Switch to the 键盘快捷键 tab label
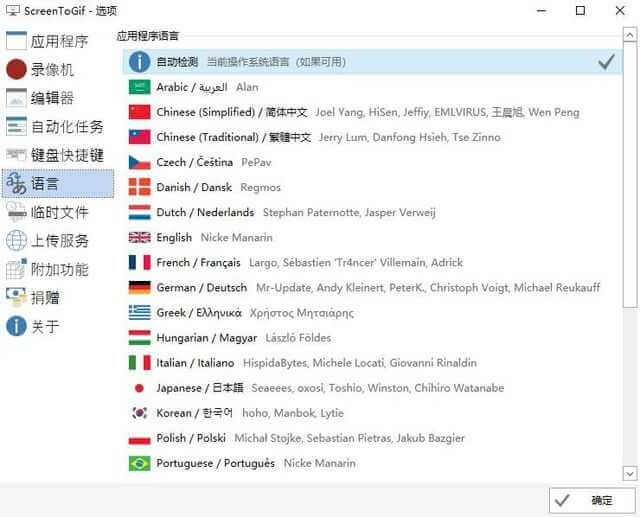The width and height of the screenshot is (640, 517). (67, 155)
